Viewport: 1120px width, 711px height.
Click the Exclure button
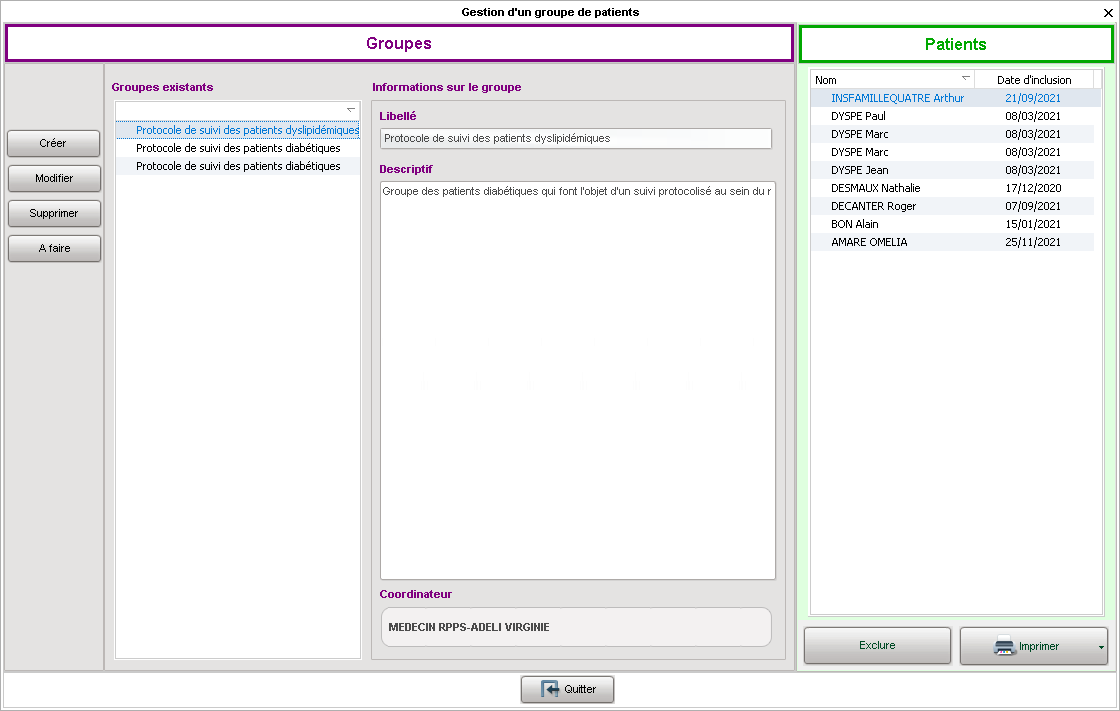(x=877, y=646)
